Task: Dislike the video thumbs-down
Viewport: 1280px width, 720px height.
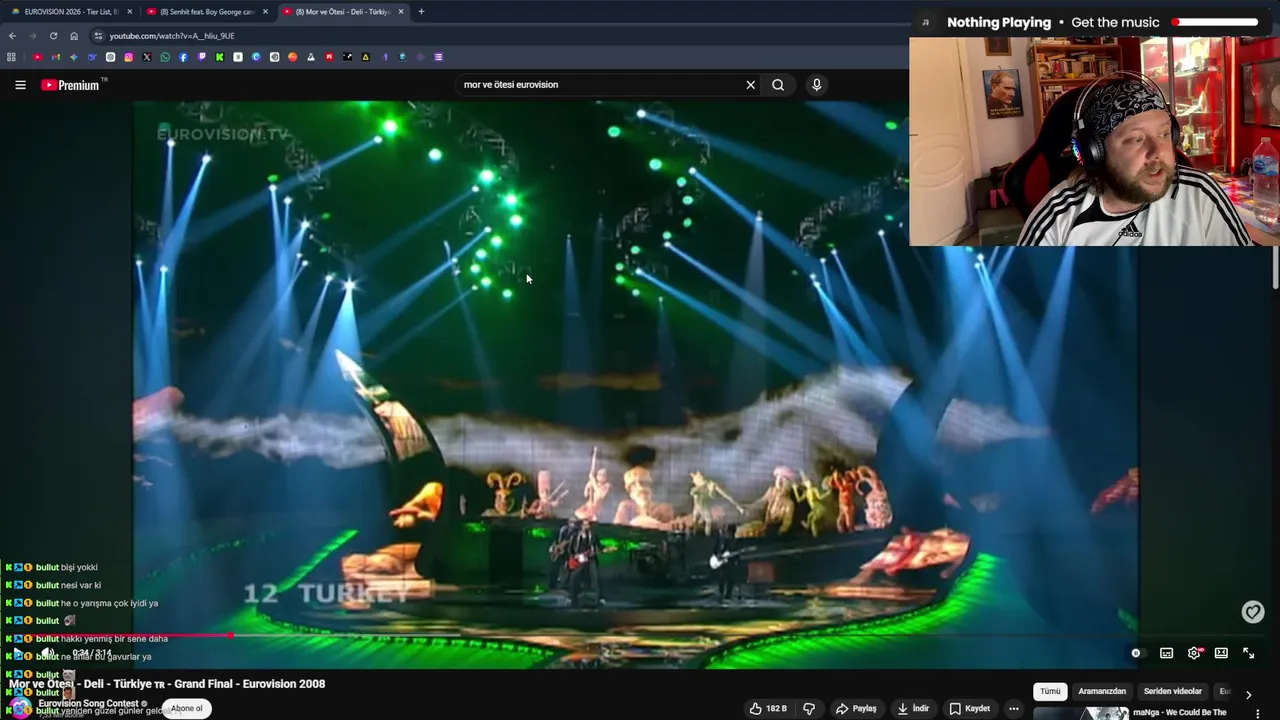Action: [809, 709]
